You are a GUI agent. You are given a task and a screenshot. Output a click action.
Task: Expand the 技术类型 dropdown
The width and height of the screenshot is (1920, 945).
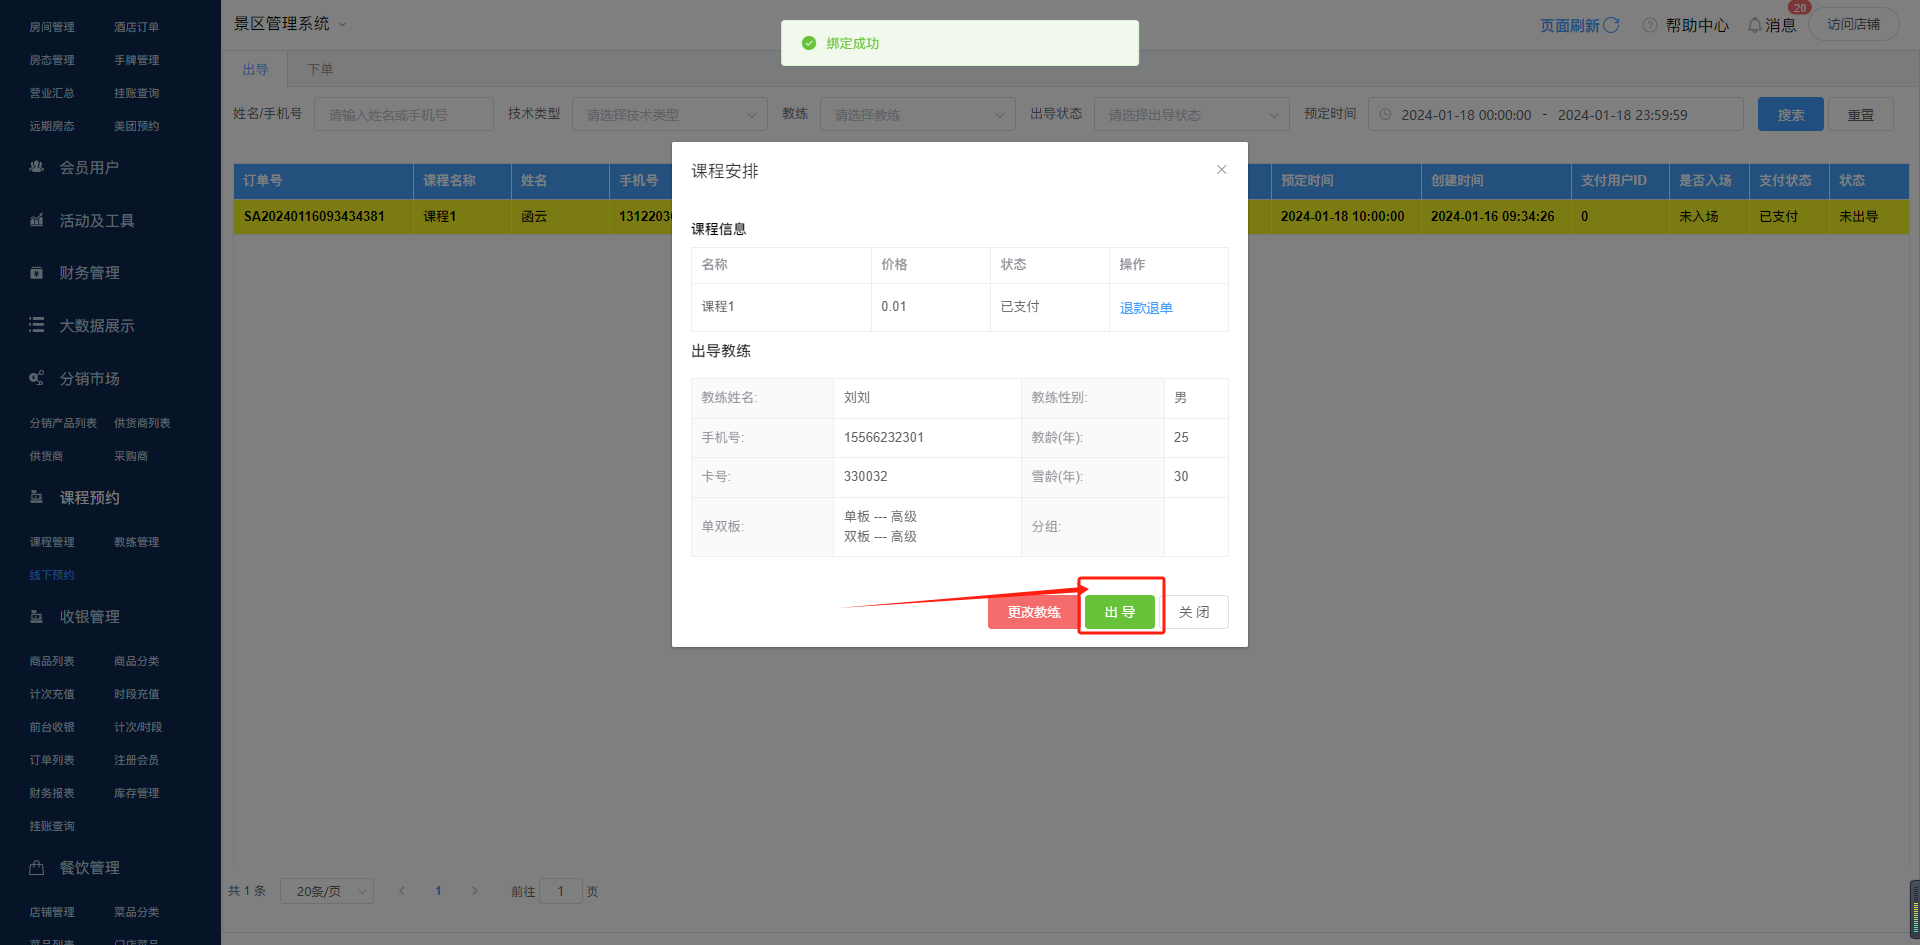(669, 115)
